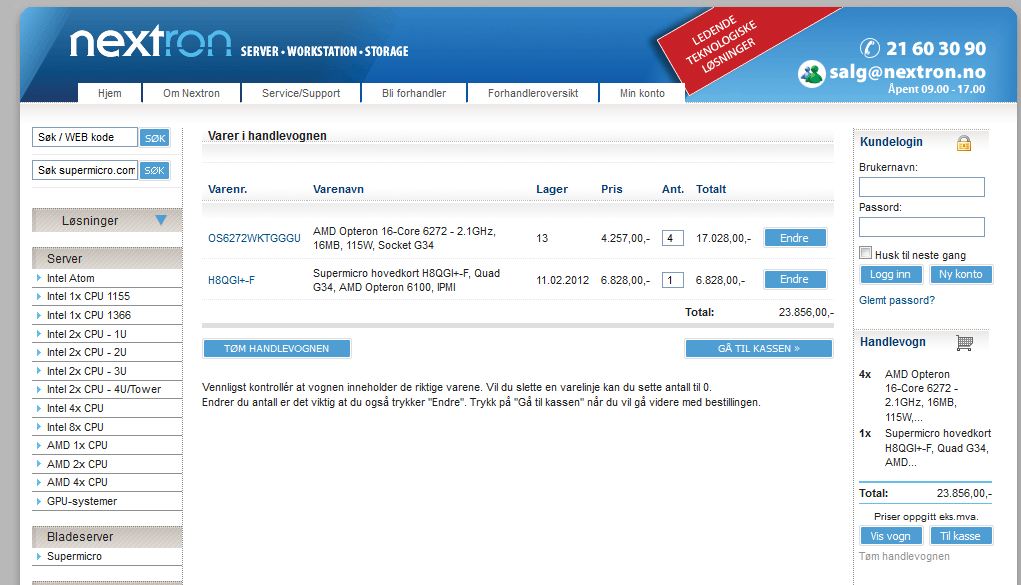Click the Server section header
The width and height of the screenshot is (1021, 585).
tap(107, 259)
